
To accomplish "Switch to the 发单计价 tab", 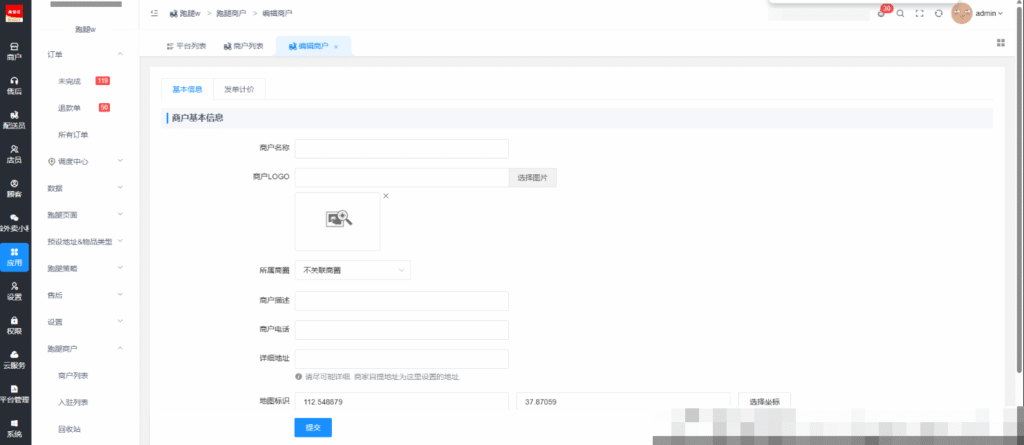I will click(x=239, y=89).
